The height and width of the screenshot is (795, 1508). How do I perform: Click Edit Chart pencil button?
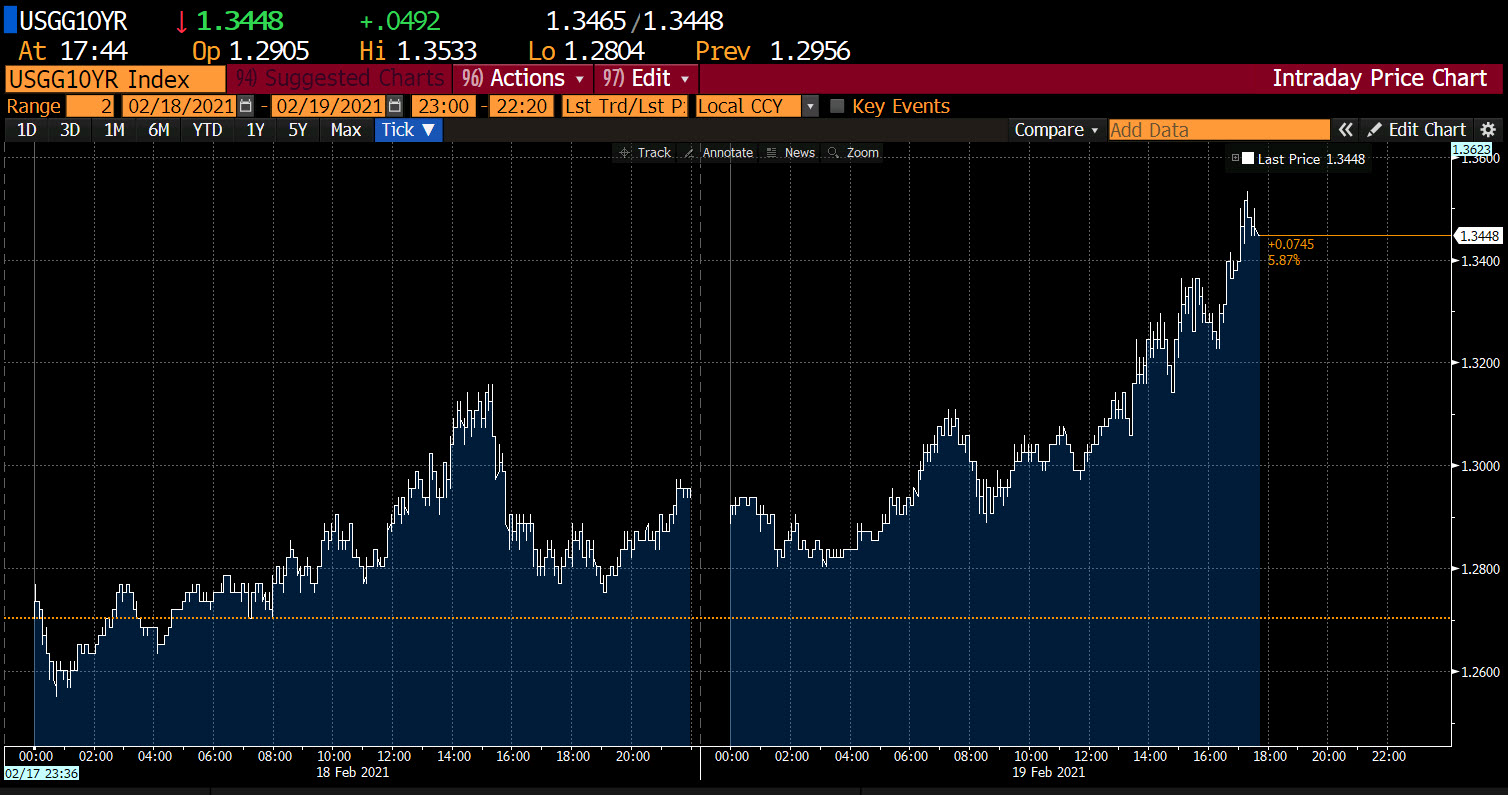[1416, 130]
